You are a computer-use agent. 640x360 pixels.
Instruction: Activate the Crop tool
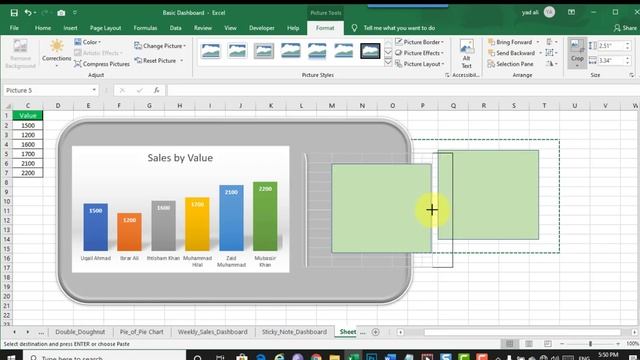577,53
